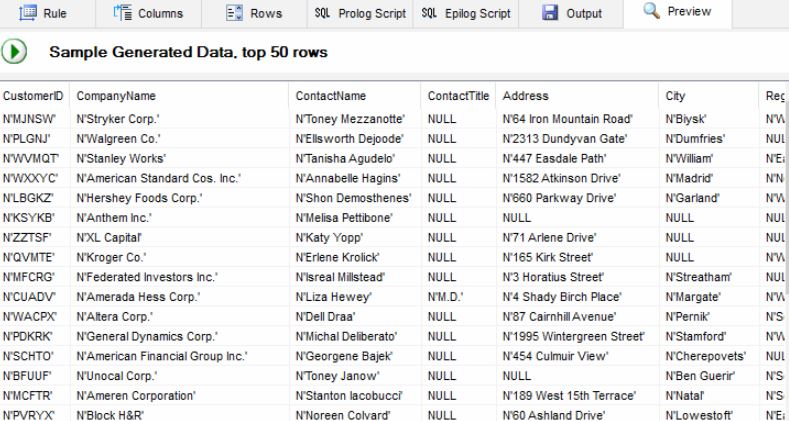Open the SQL Epilog Script tab
The width and height of the screenshot is (789, 421).
tap(465, 14)
